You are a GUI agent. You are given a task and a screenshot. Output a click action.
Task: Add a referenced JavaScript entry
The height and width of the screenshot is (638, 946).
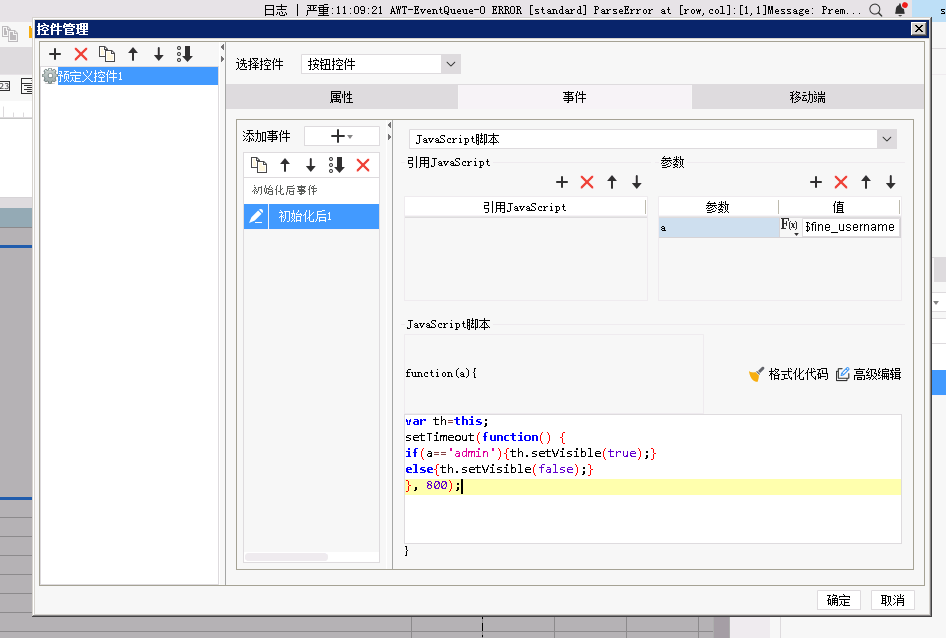[562, 182]
